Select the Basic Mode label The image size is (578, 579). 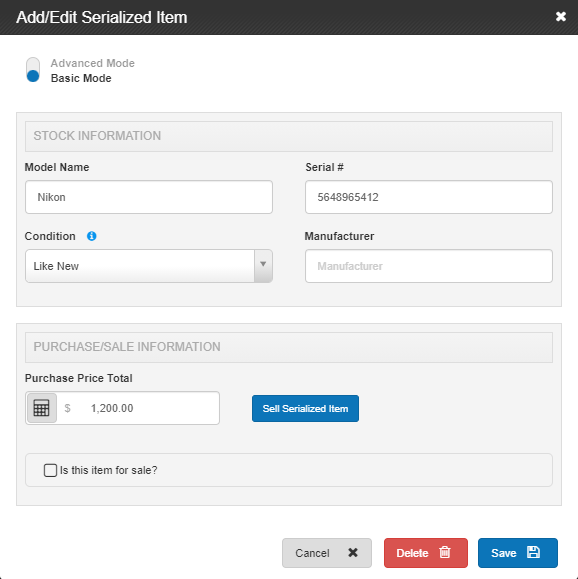(81, 78)
